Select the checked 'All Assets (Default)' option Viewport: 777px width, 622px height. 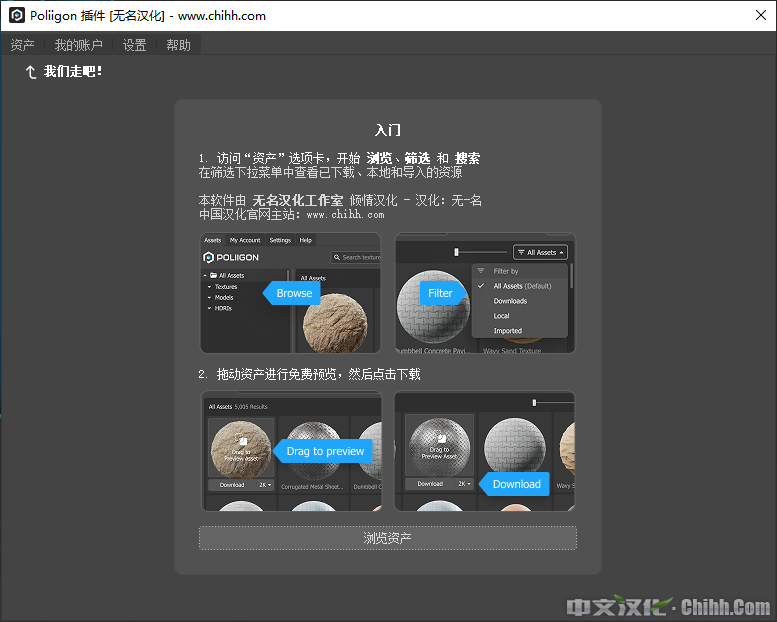[521, 286]
